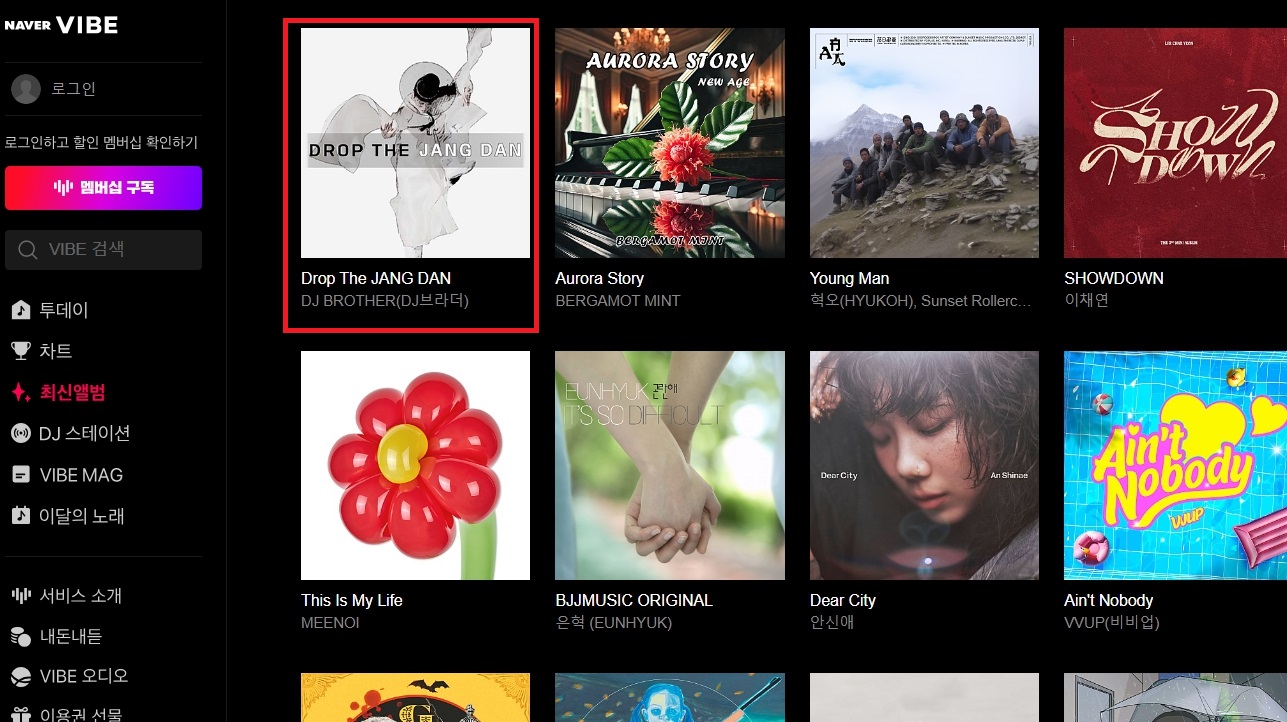Open 투데이 via its music note icon
This screenshot has height=722, width=1287.
coord(20,310)
